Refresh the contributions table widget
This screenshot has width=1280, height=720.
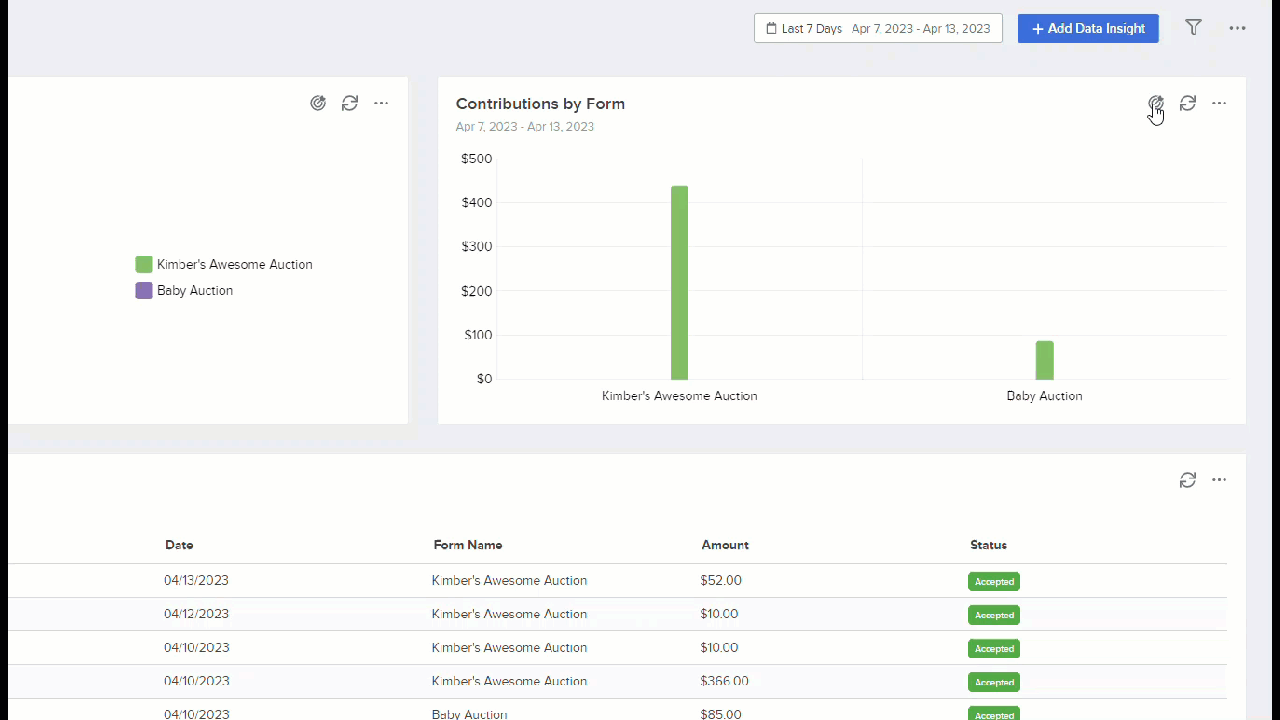(1188, 480)
